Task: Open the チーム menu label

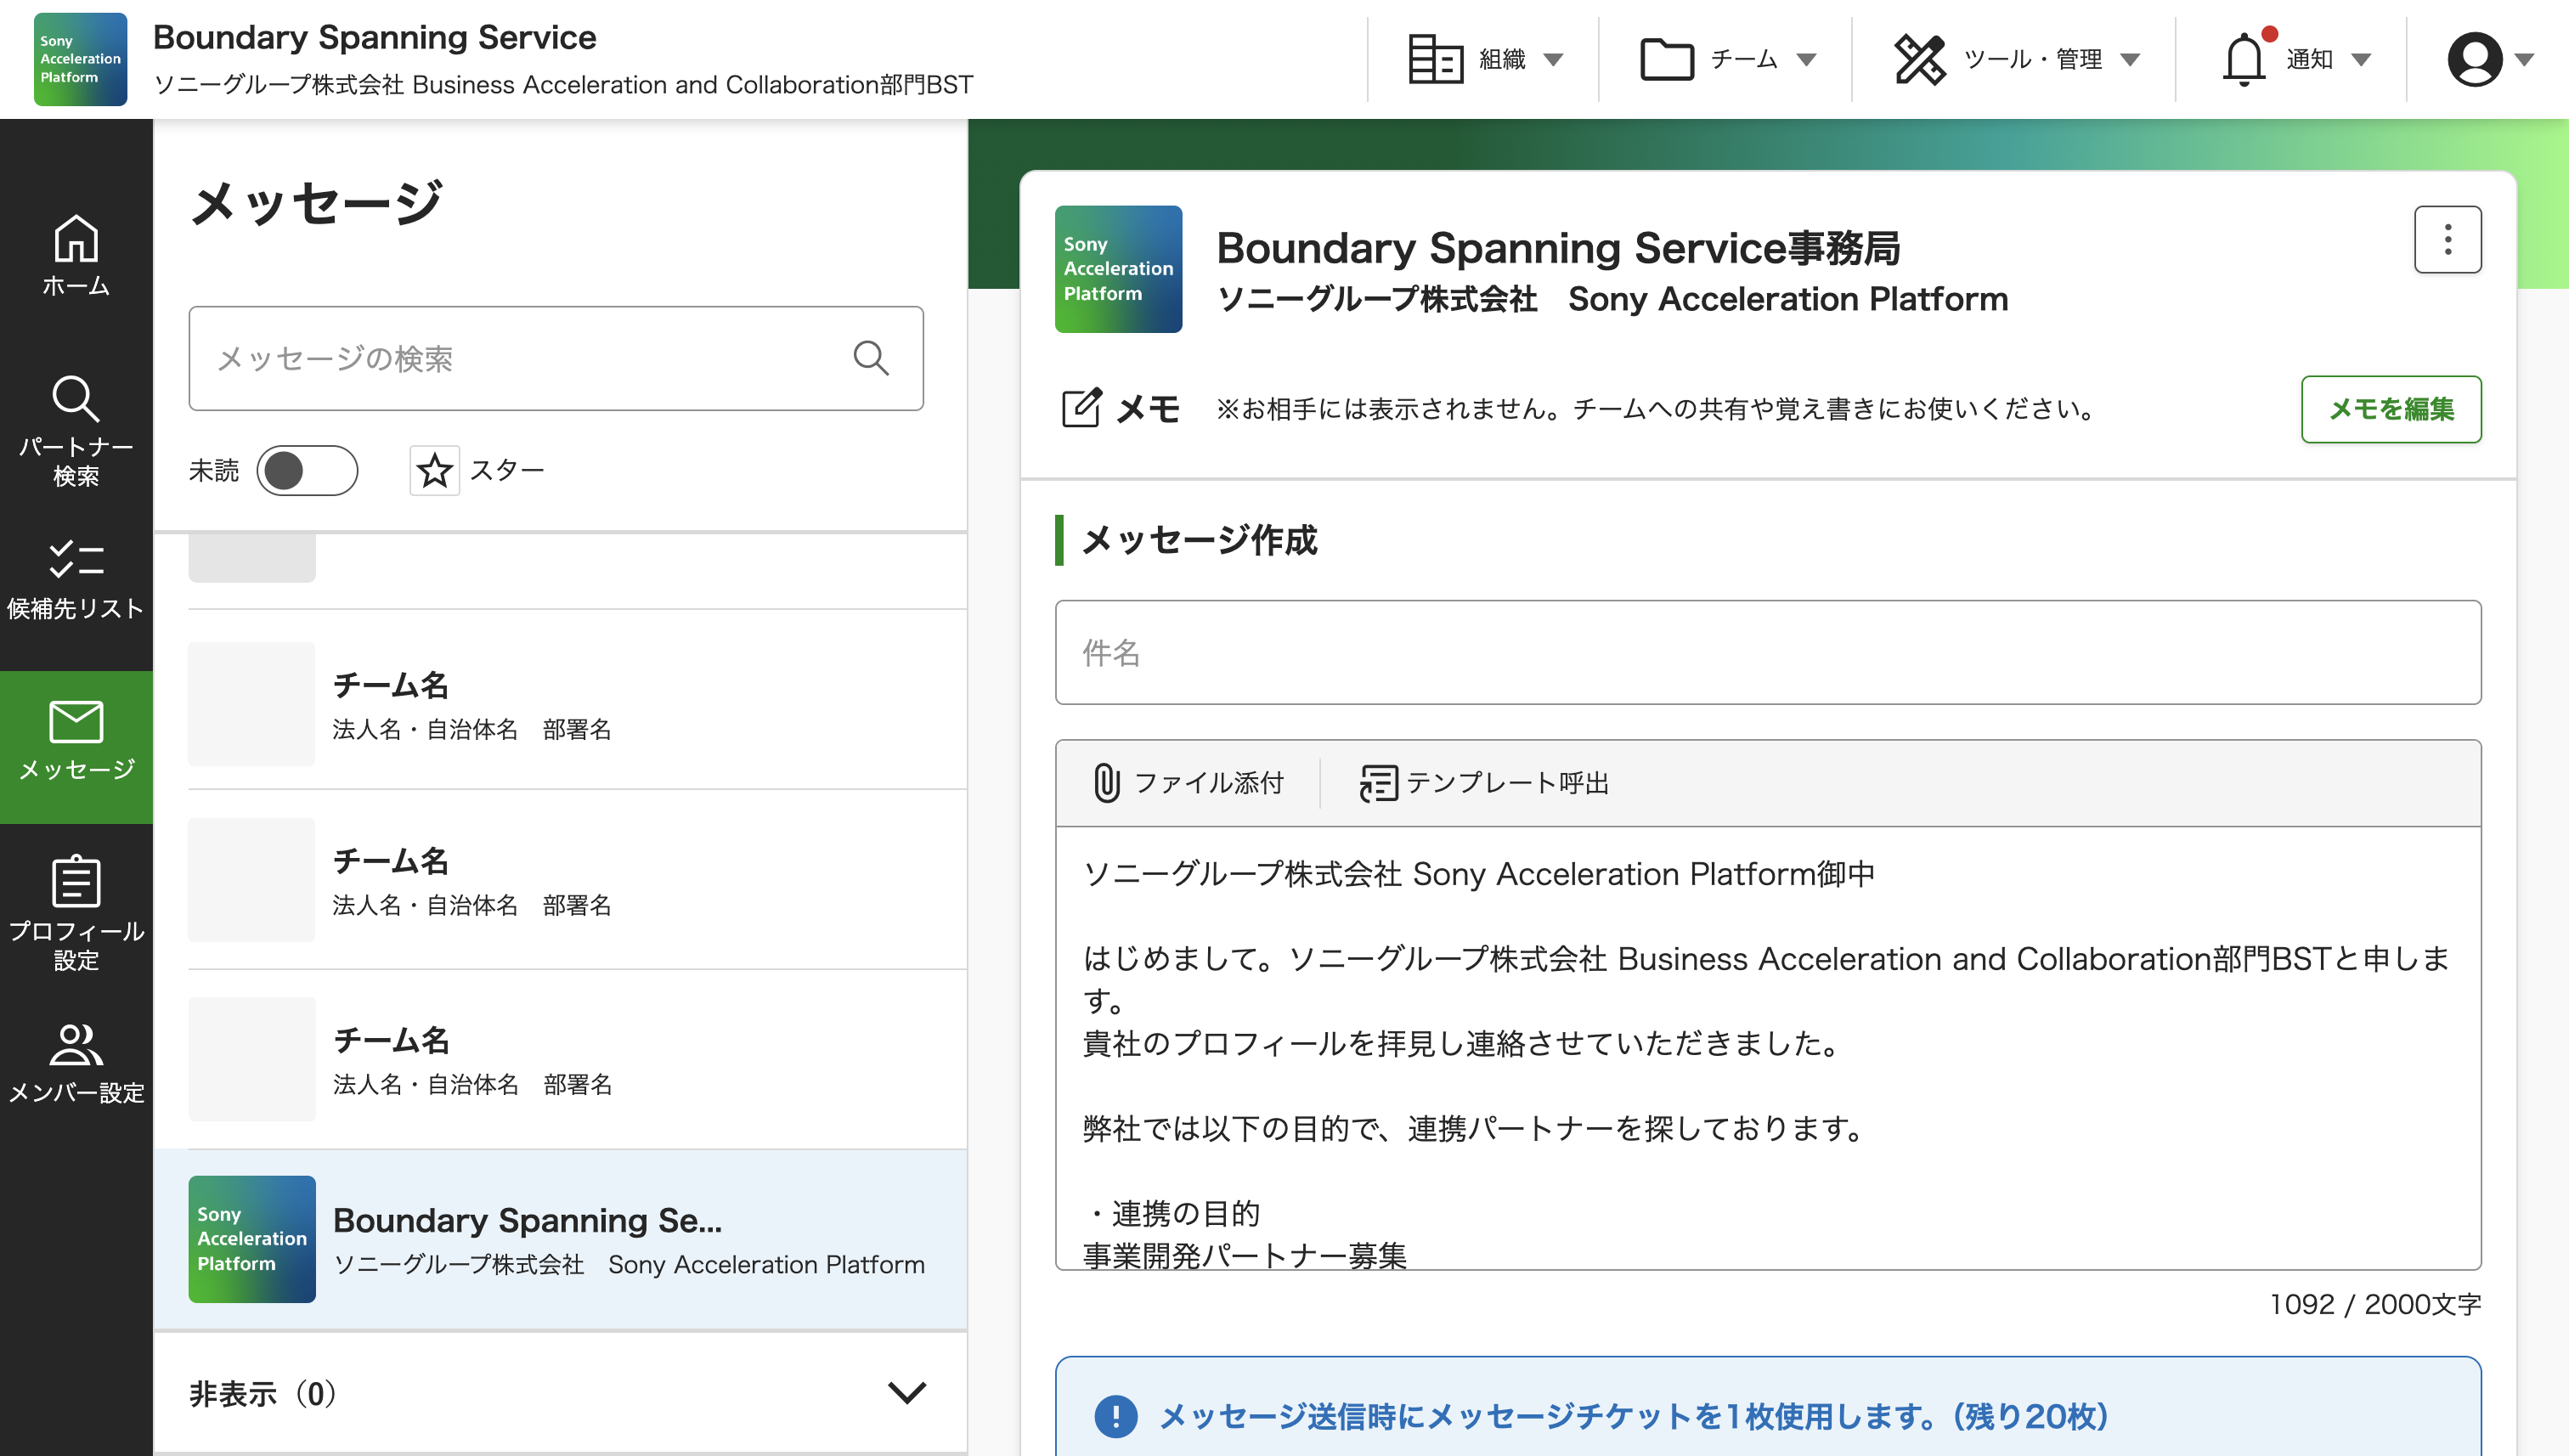Action: (1744, 59)
